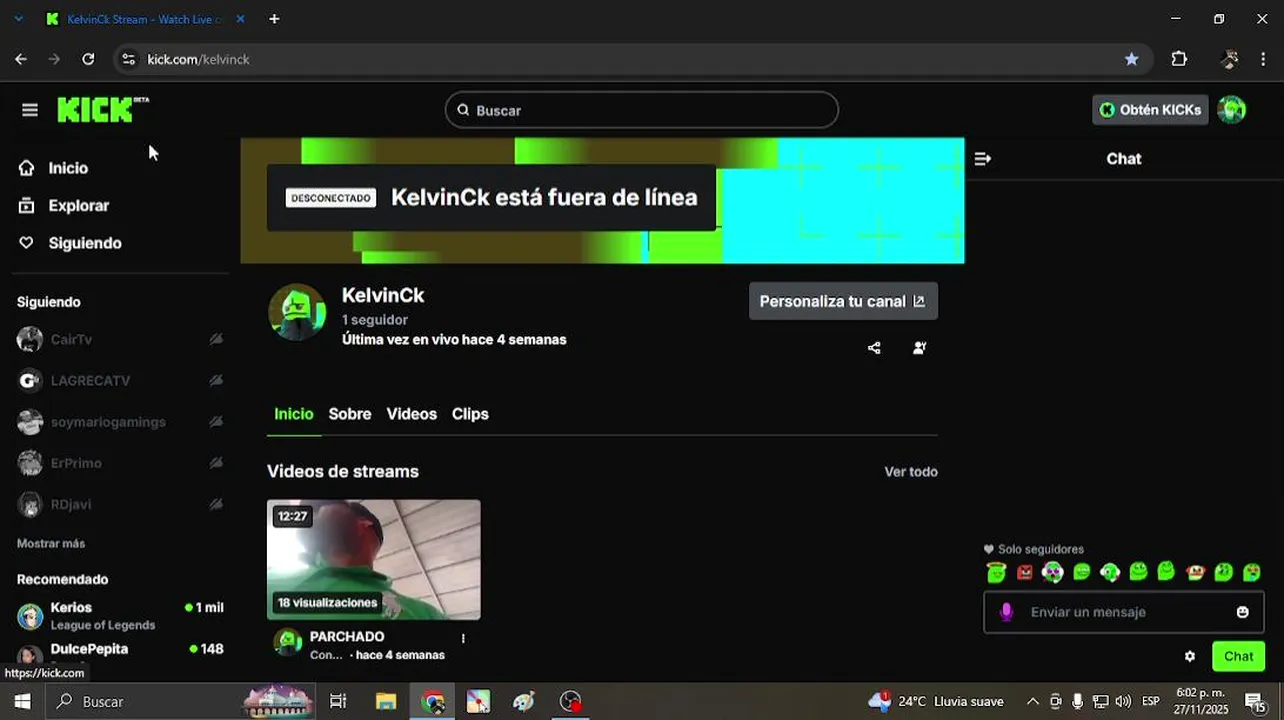Open Task View on taskbar

click(x=338, y=702)
